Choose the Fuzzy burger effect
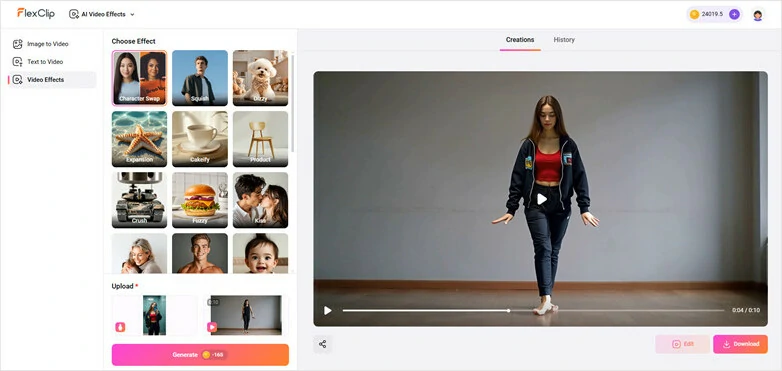The height and width of the screenshot is (371, 782). pyautogui.click(x=200, y=200)
